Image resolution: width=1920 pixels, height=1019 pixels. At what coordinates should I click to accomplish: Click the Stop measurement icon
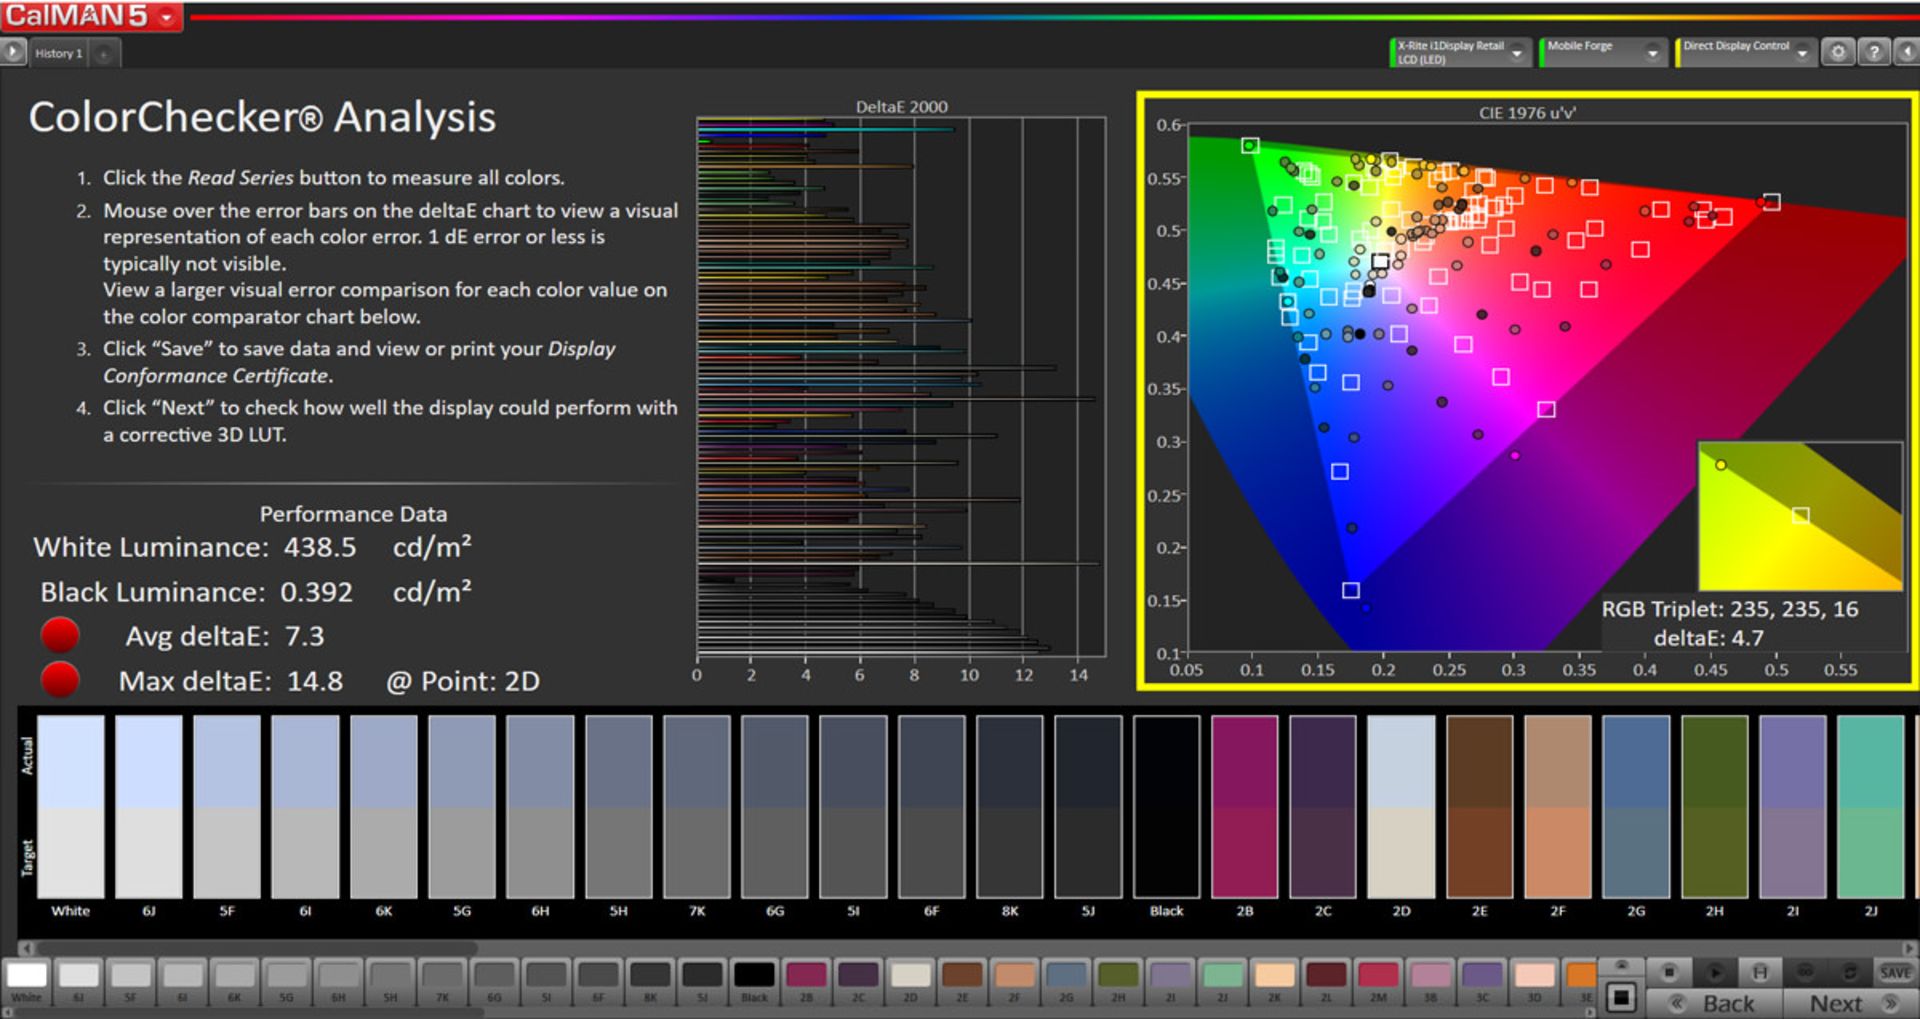tap(1668, 972)
